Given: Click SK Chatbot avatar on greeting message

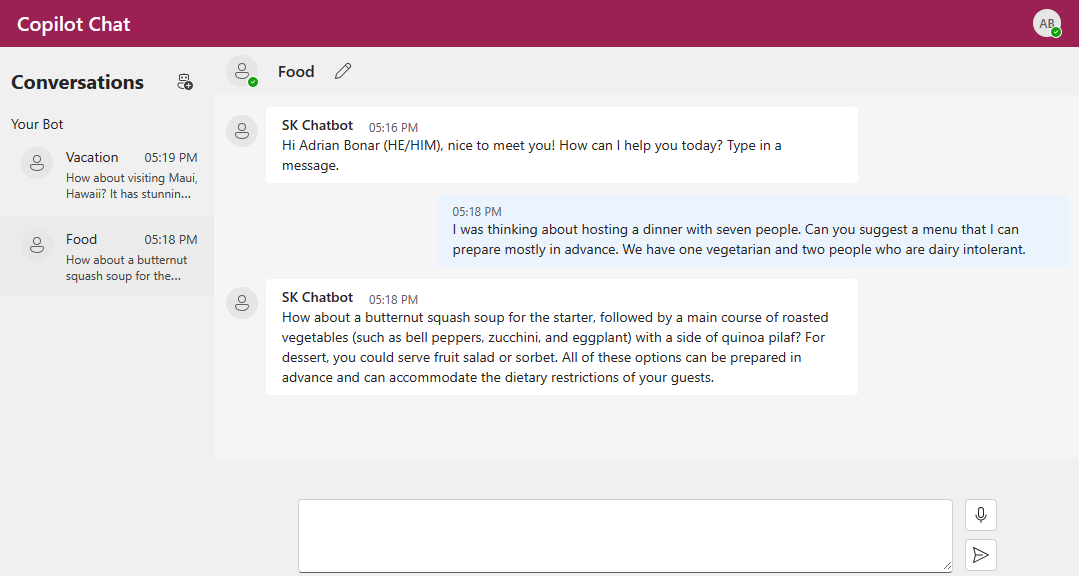Looking at the screenshot, I should [x=242, y=131].
